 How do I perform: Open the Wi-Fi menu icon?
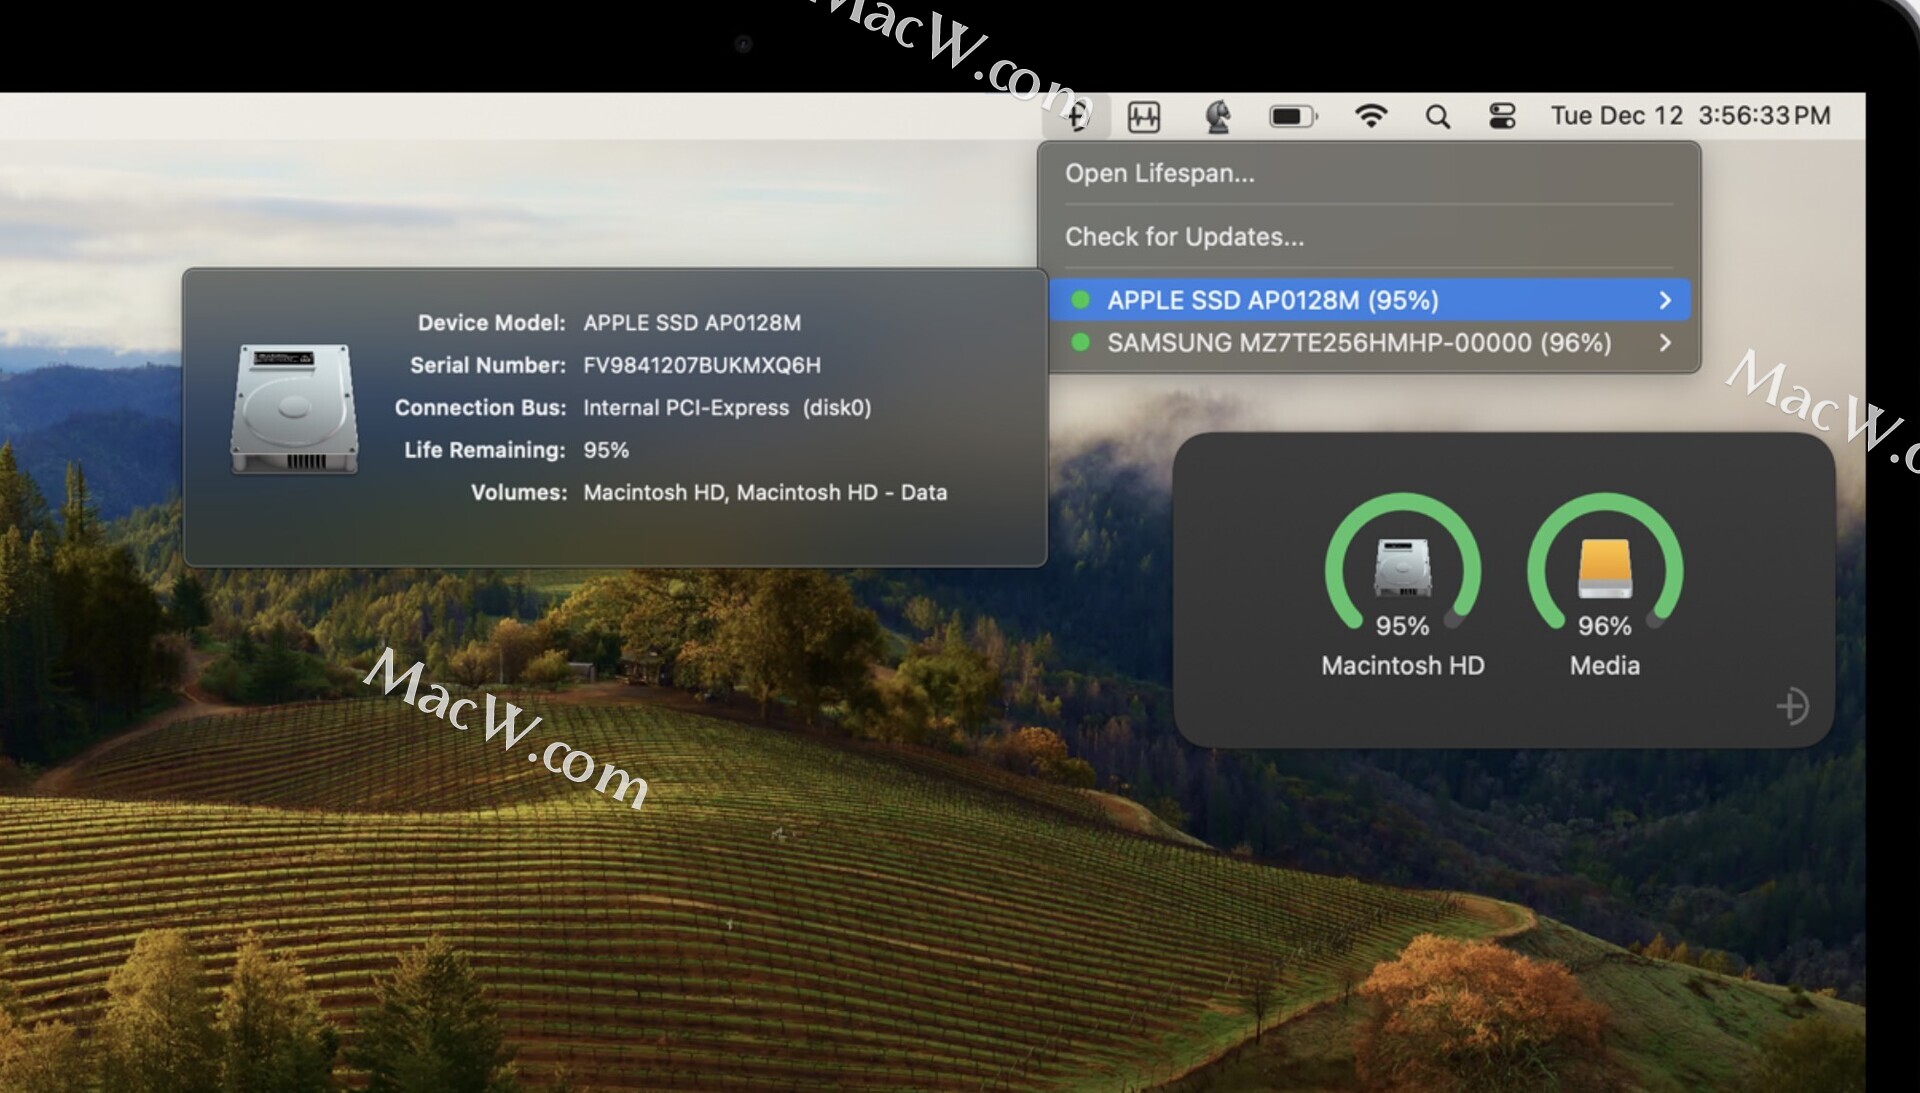(1370, 116)
